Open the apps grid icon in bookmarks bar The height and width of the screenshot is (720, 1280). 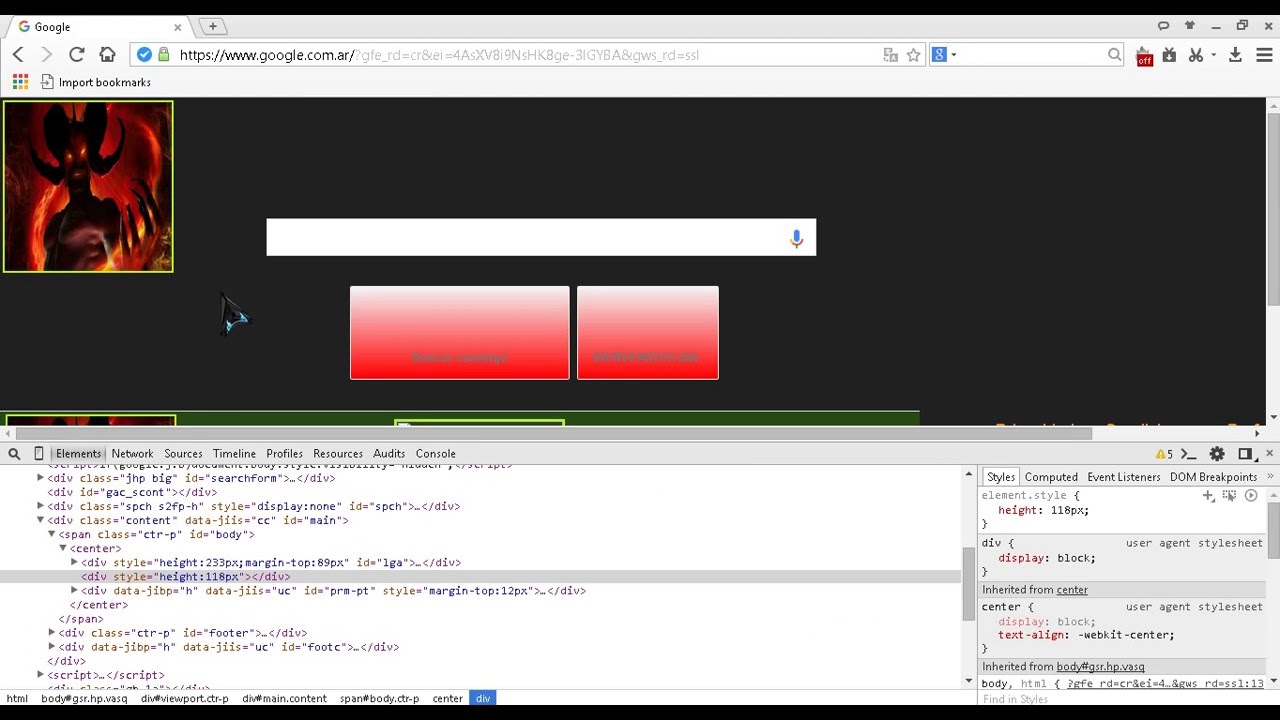[x=20, y=82]
